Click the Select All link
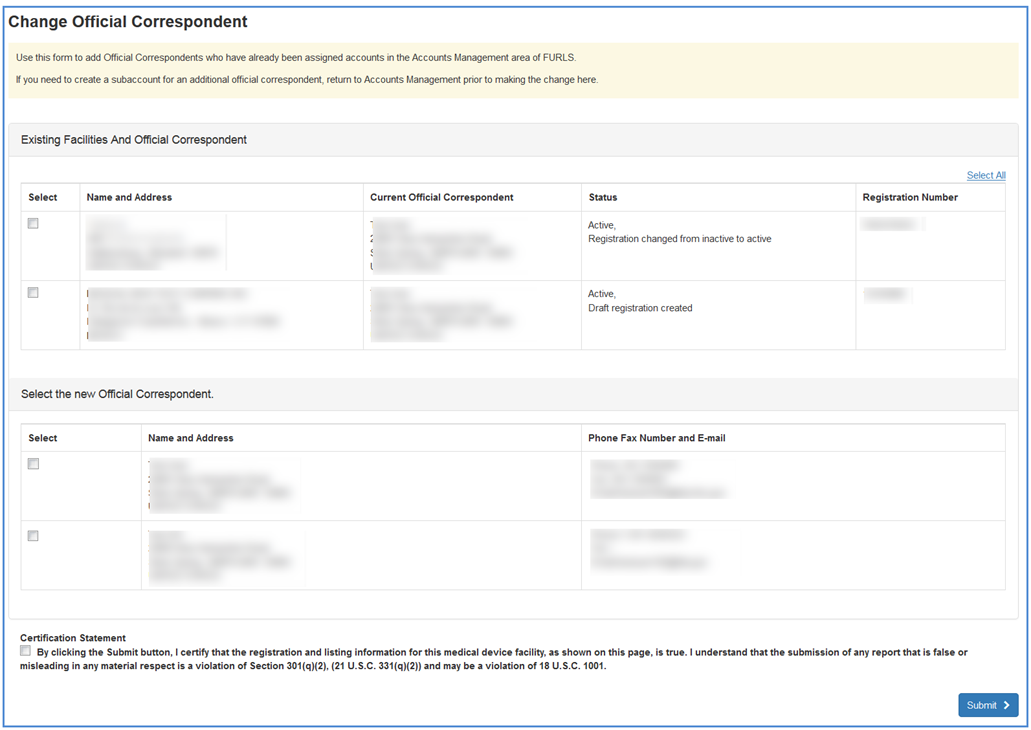This screenshot has height=730, width=1031. (x=985, y=175)
